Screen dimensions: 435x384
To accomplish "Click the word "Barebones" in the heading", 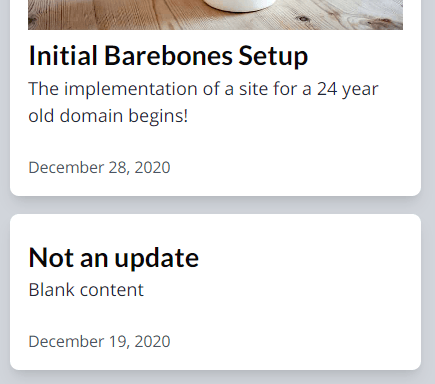I will click(168, 55).
